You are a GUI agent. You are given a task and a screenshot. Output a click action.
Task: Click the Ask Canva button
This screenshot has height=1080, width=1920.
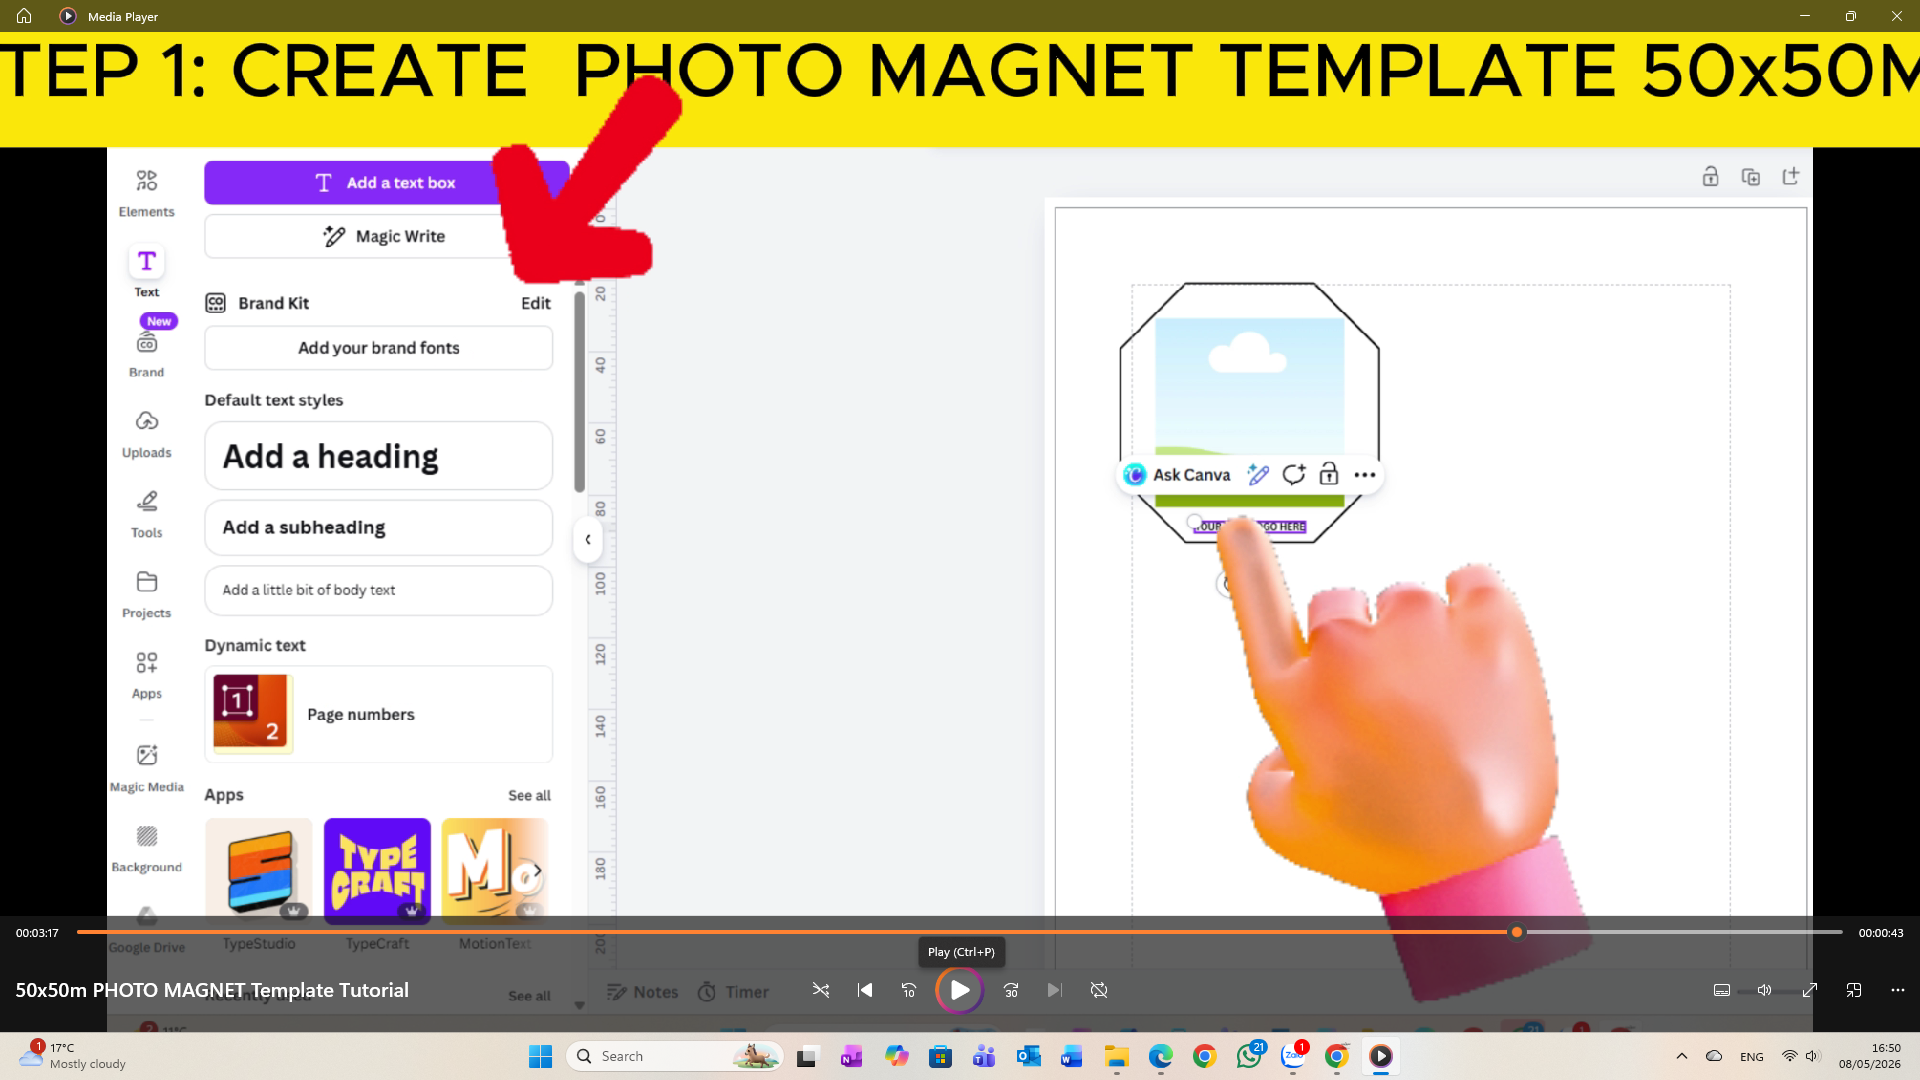(x=1177, y=475)
